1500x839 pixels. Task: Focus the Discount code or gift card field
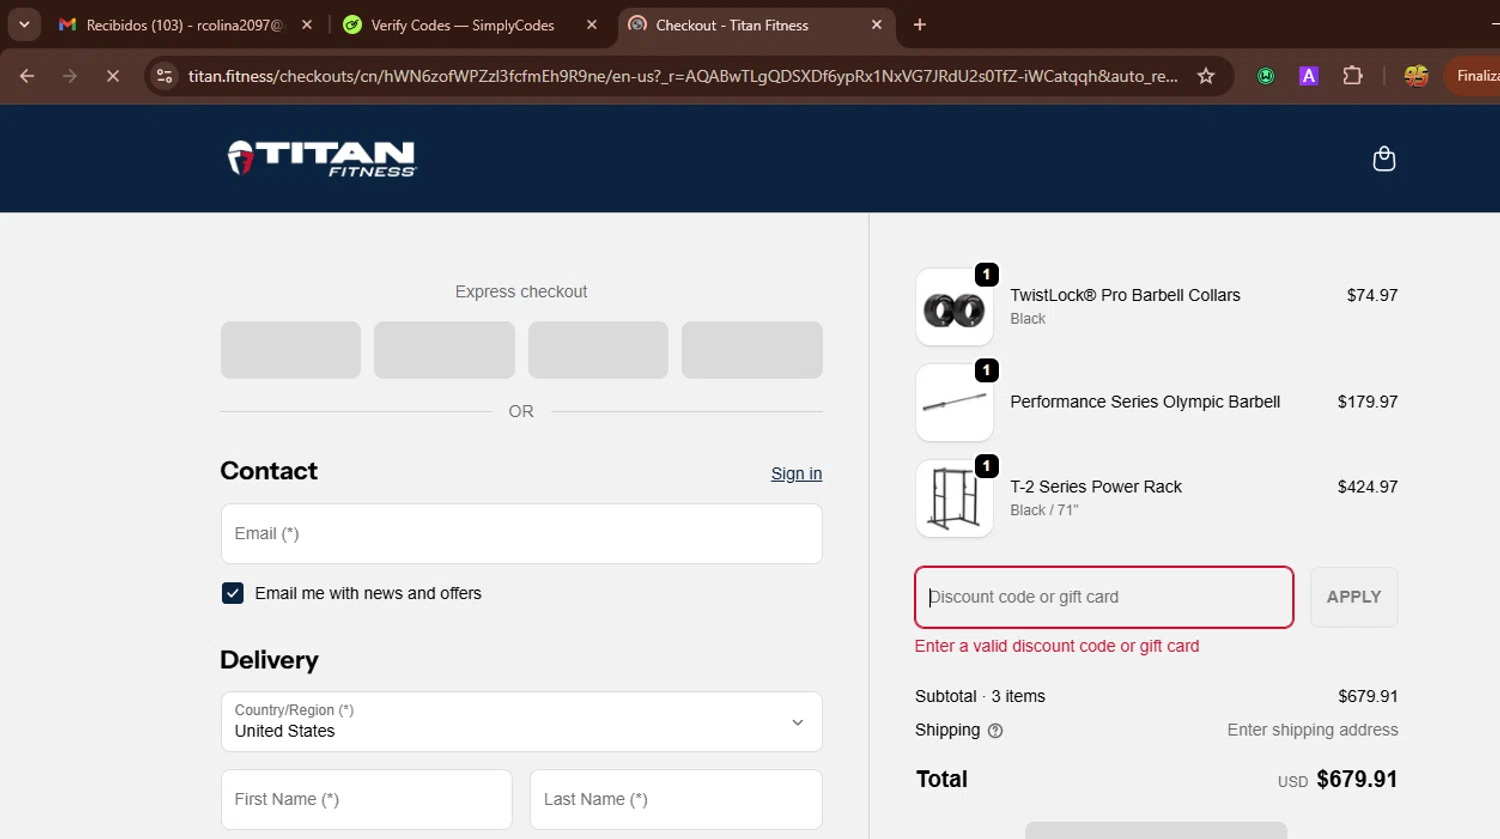click(1104, 597)
